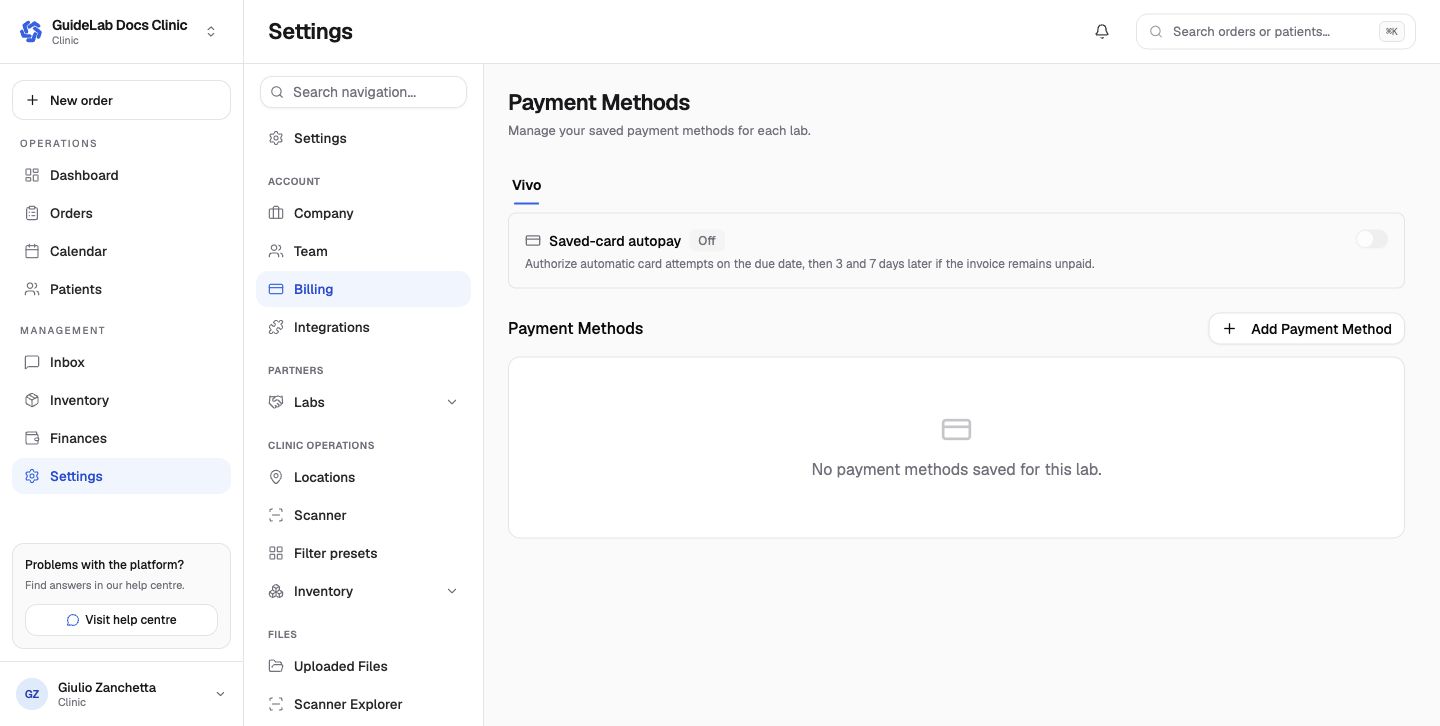Click the Patients people icon

(32, 289)
